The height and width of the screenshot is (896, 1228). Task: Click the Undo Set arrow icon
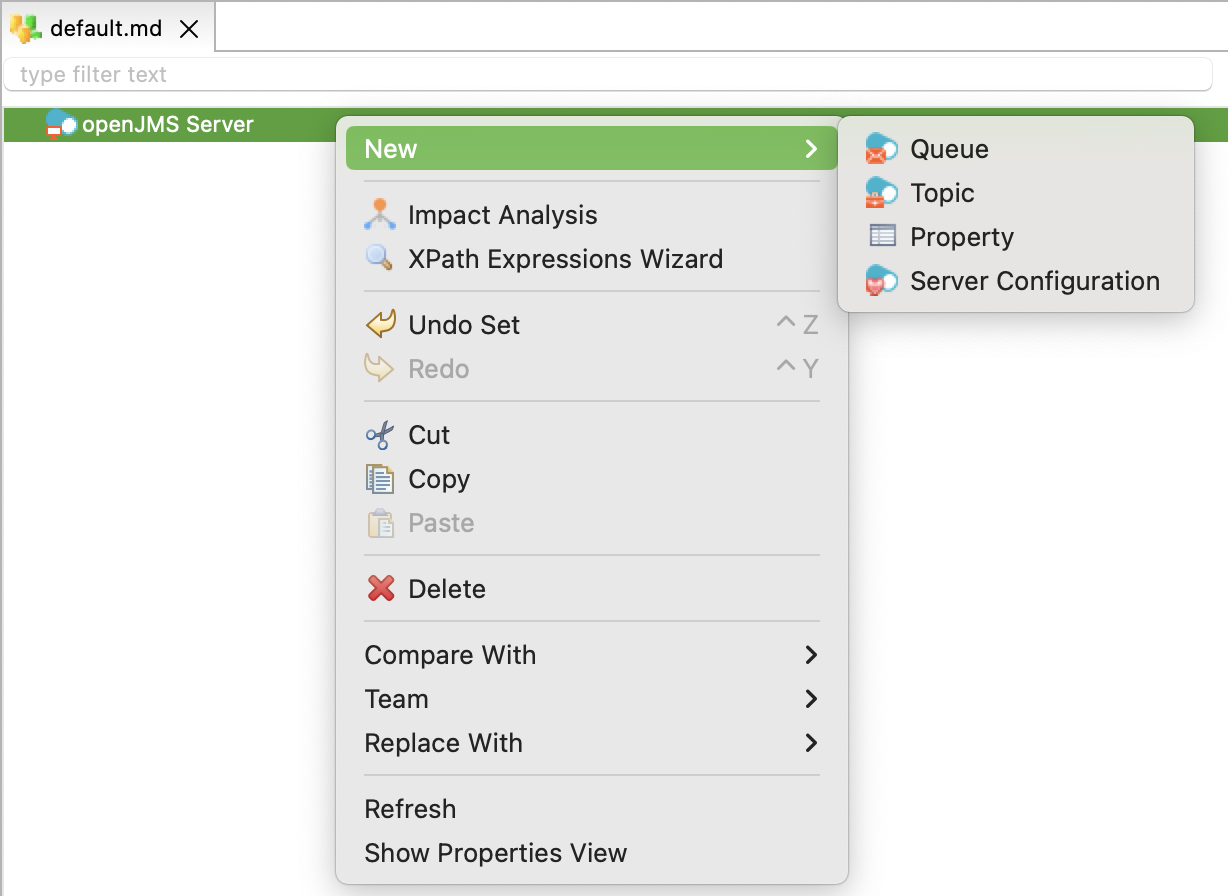tap(381, 323)
